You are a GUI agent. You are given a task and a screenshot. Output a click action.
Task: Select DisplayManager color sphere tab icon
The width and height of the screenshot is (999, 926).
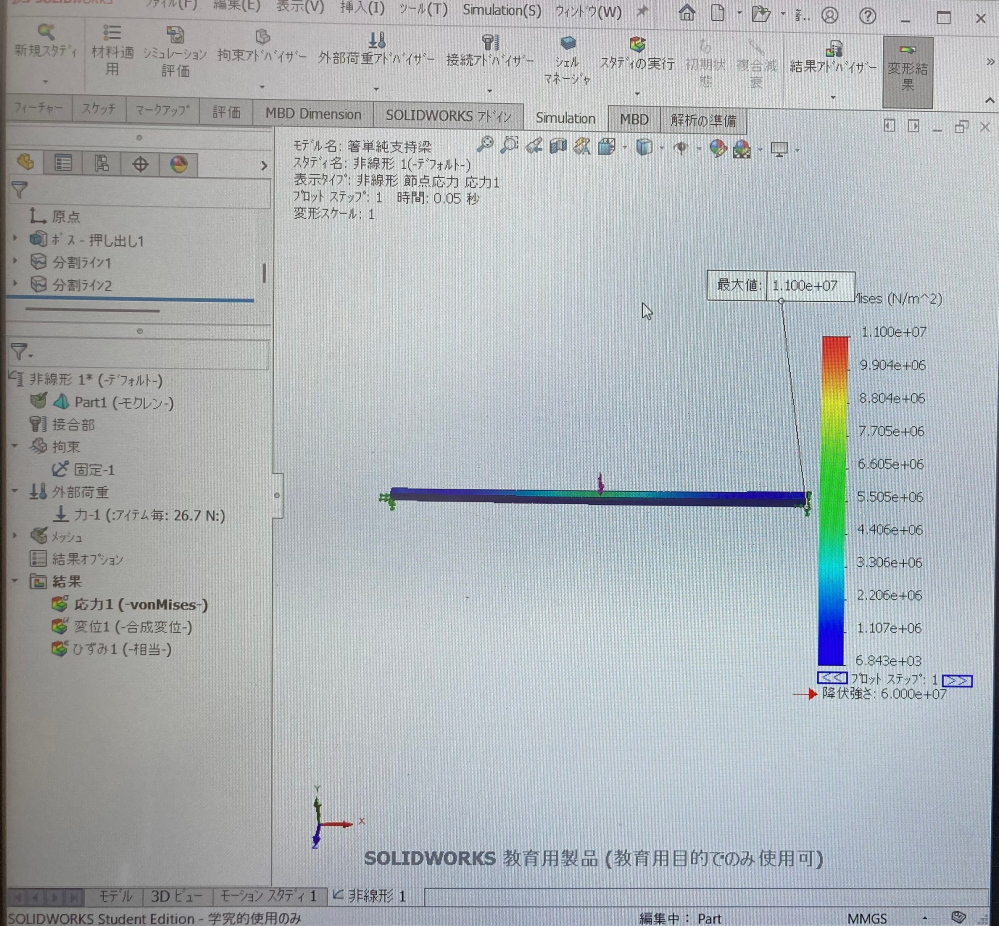(x=179, y=164)
